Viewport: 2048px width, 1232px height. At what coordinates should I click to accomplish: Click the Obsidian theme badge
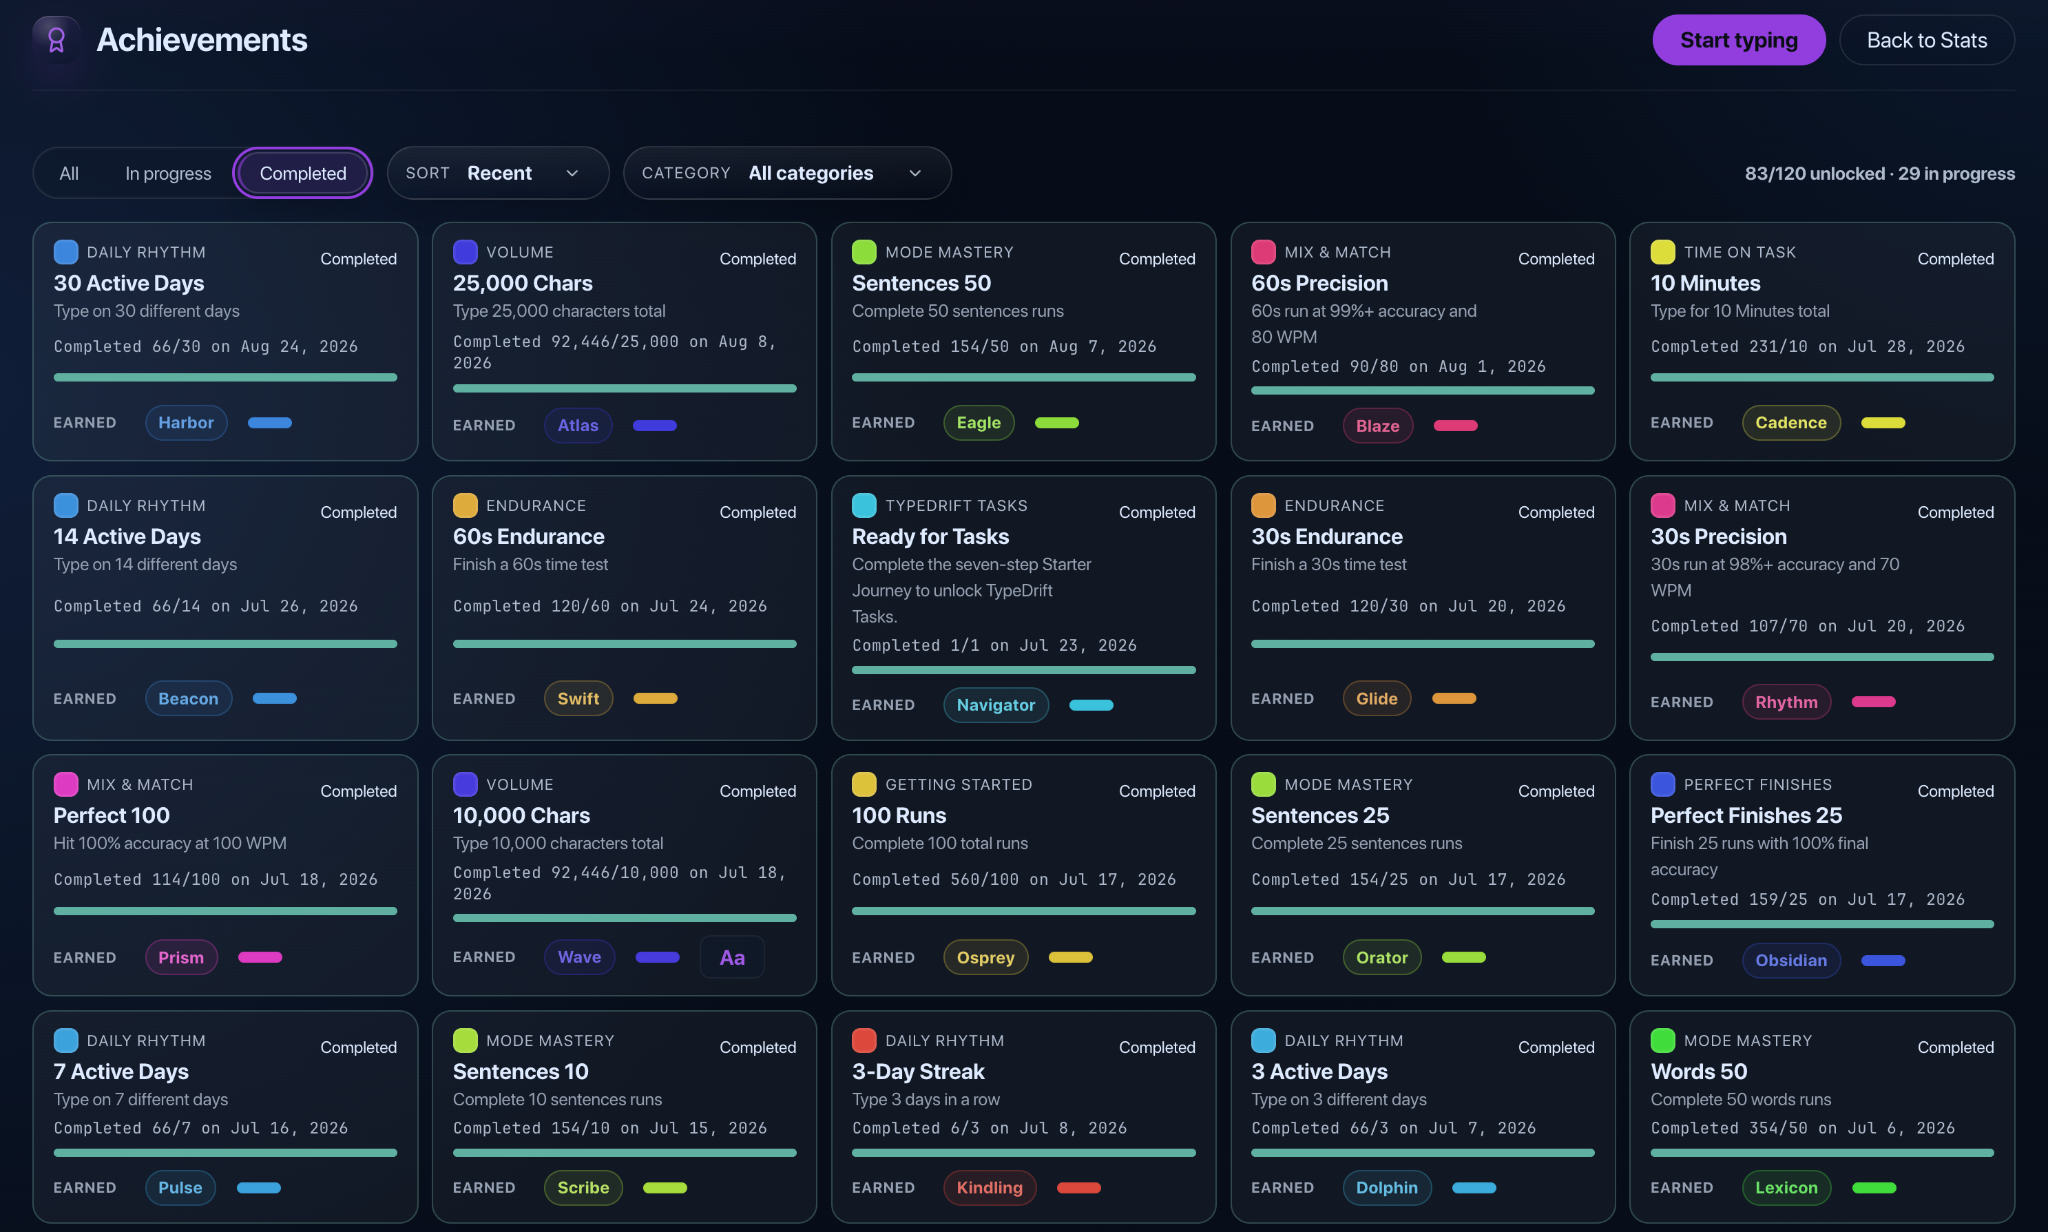pyautogui.click(x=1791, y=960)
